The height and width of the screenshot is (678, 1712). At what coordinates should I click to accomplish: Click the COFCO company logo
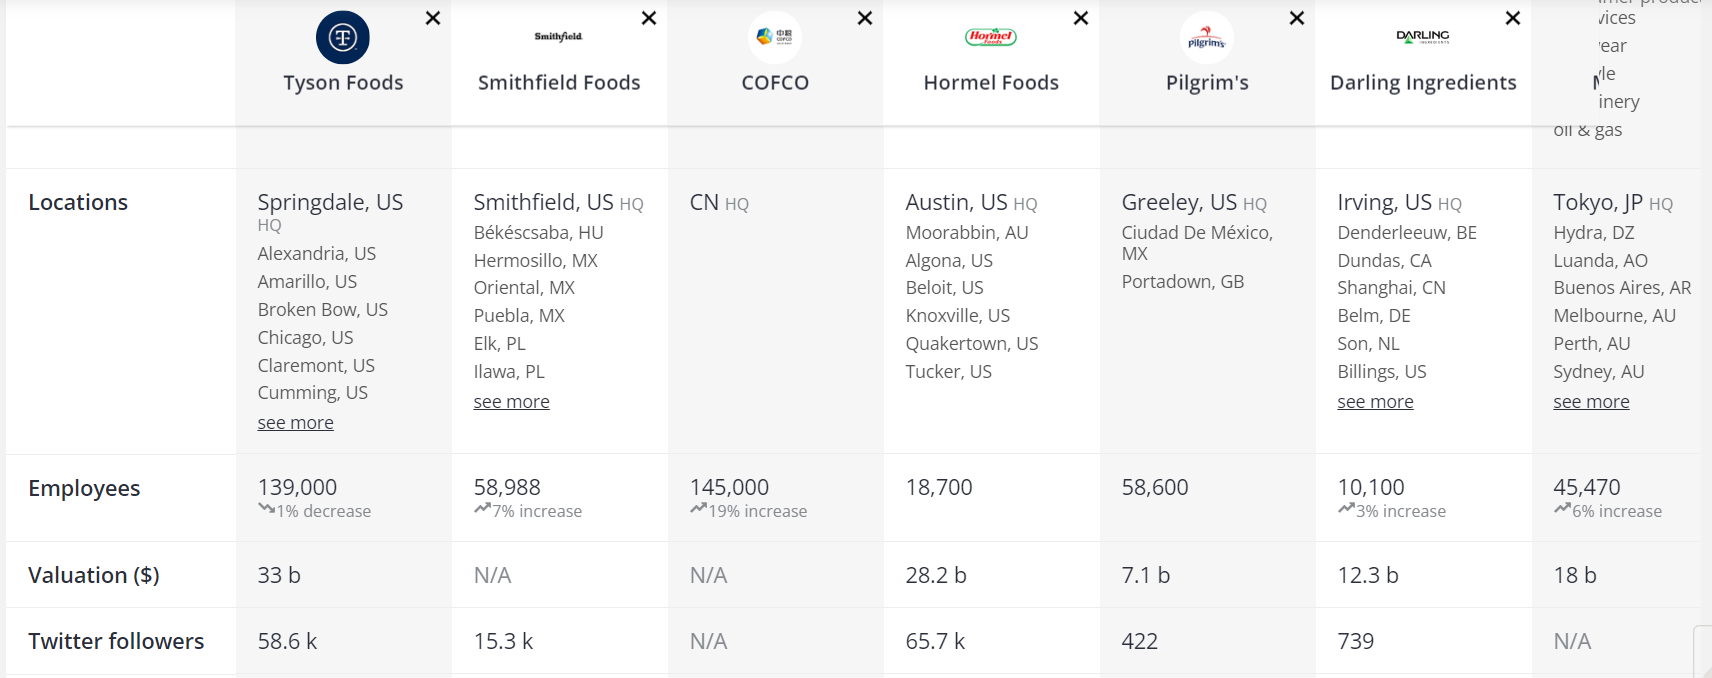coord(775,37)
